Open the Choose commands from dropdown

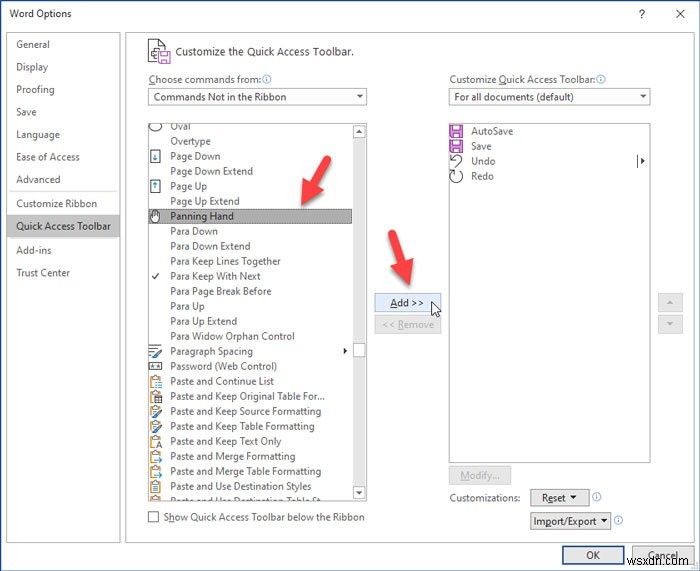click(257, 97)
